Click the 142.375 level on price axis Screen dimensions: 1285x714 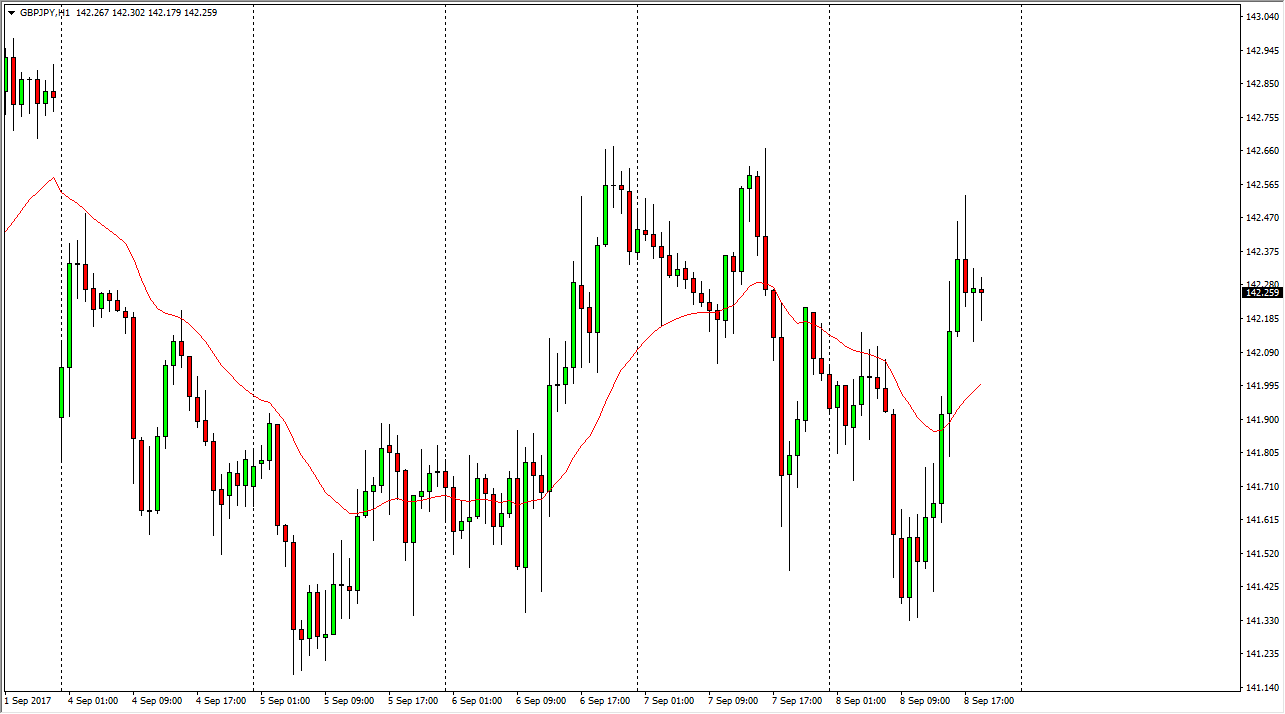pyautogui.click(x=1261, y=252)
